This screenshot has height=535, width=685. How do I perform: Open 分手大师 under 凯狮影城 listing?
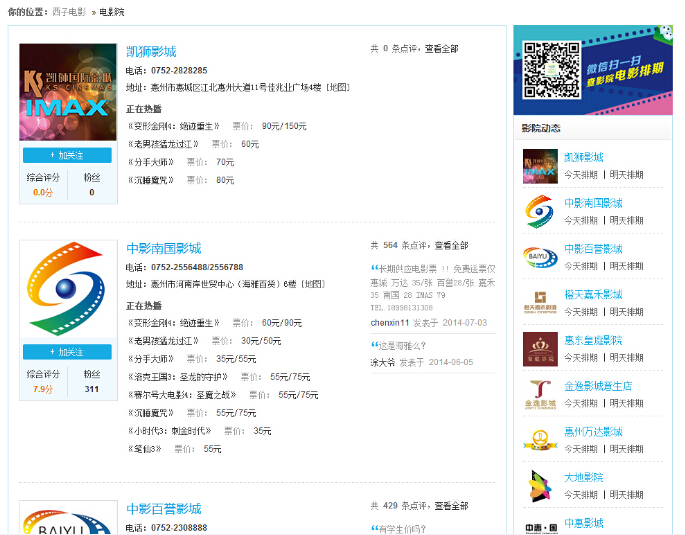click(151, 162)
